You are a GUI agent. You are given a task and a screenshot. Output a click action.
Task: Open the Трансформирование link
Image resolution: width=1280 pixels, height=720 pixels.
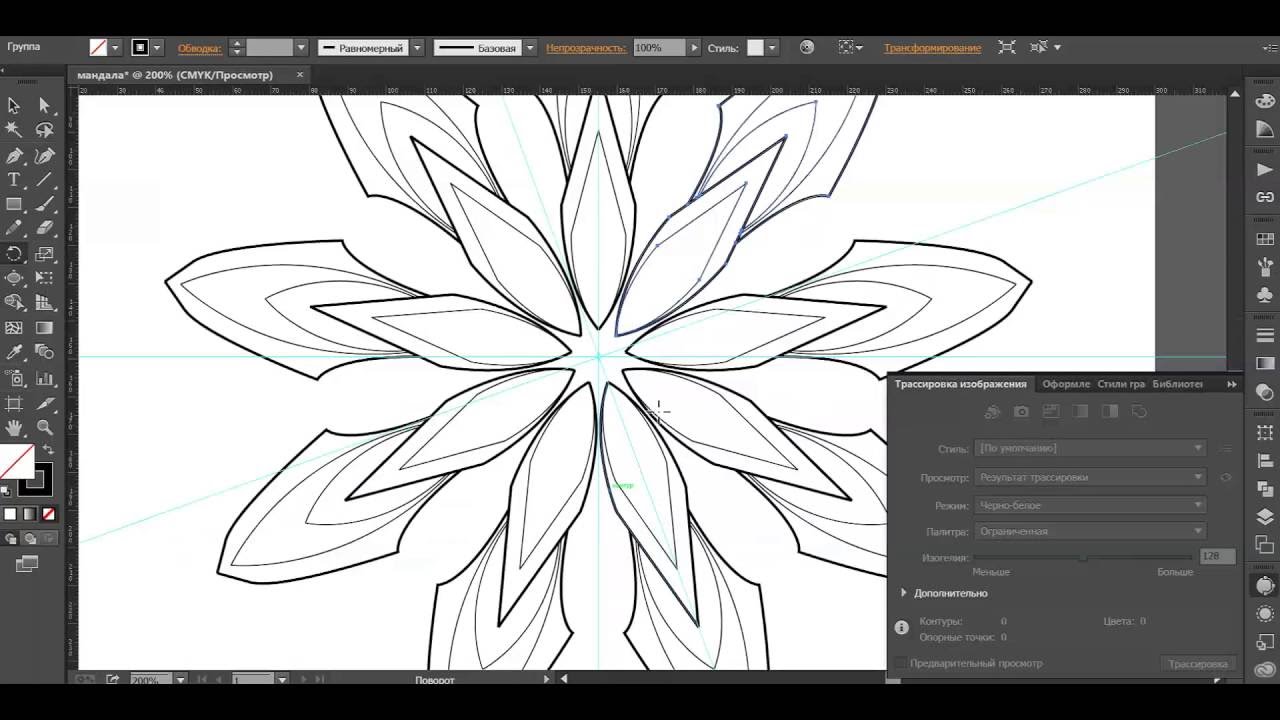point(932,48)
